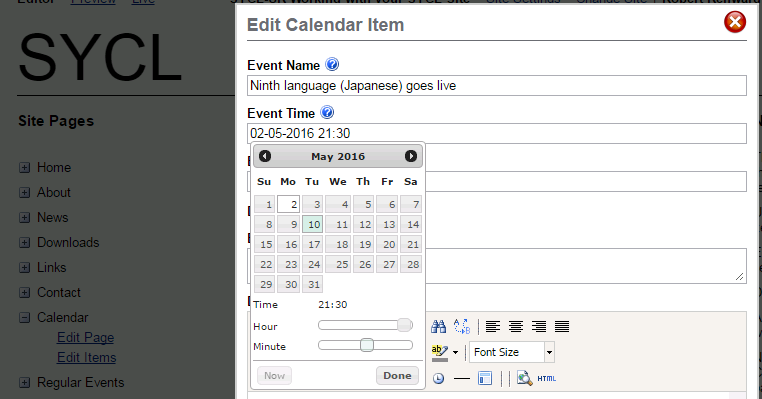The image size is (762, 399).
Task: Click the May 2016 month title
Action: [338, 156]
